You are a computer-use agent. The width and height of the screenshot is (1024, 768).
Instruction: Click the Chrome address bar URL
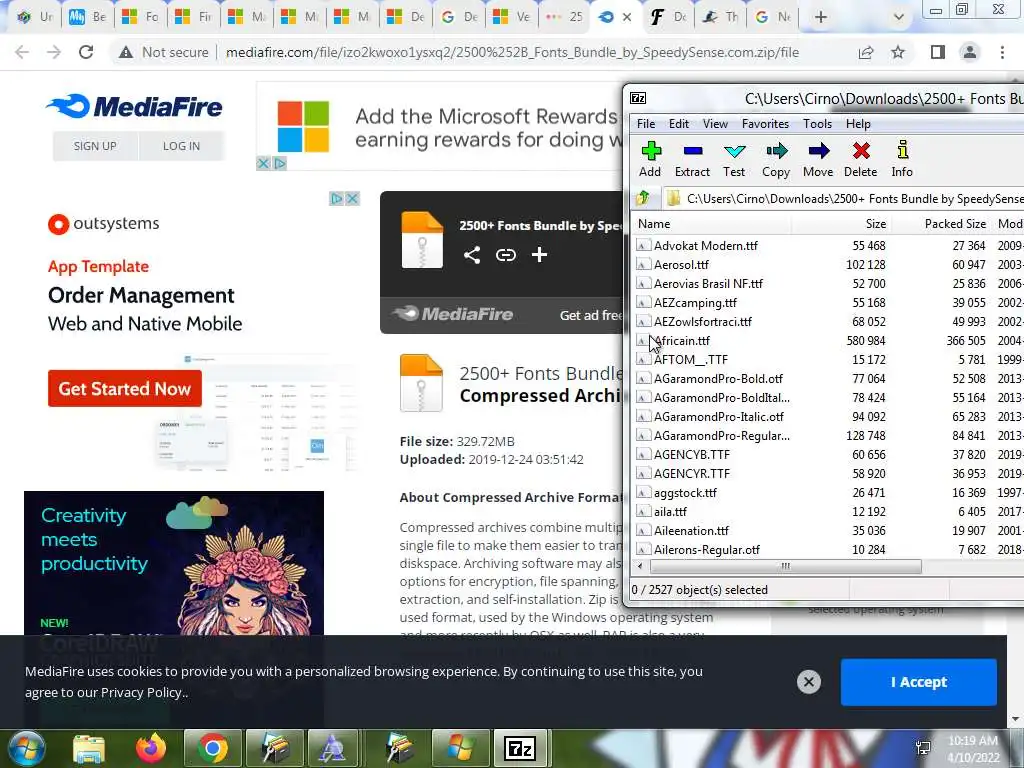(512, 52)
